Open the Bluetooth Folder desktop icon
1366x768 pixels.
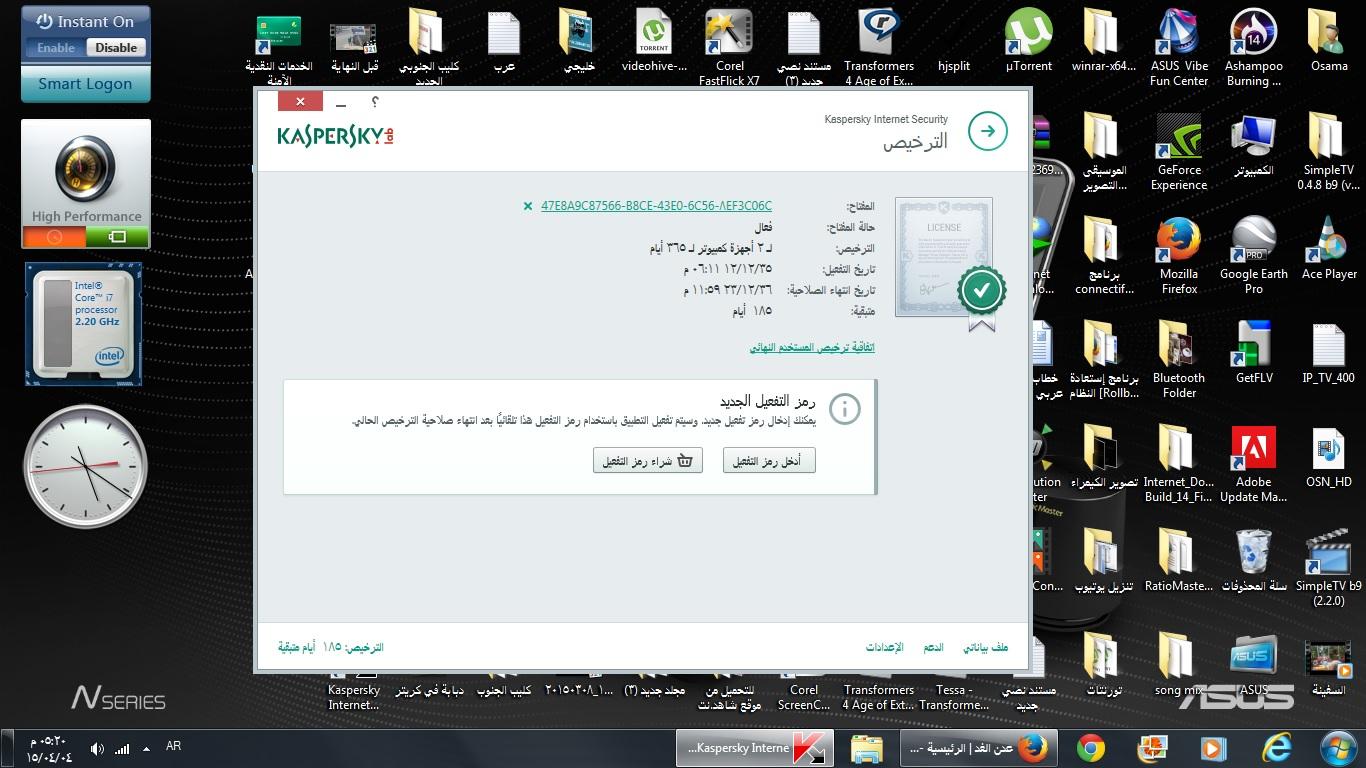1179,360
